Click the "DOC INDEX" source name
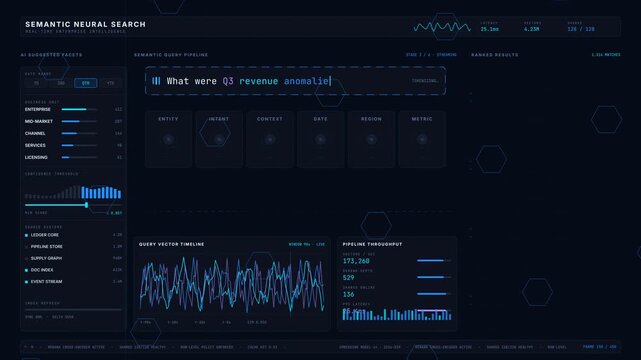Screen dimensions: 641x360 click(x=42, y=270)
